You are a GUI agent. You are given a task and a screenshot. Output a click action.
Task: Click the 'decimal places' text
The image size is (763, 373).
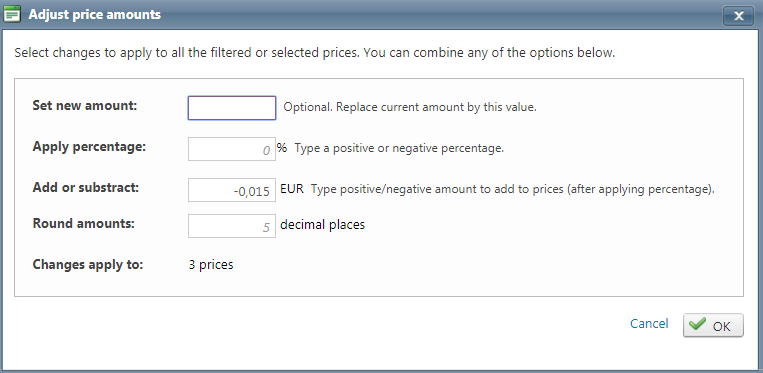[323, 225]
